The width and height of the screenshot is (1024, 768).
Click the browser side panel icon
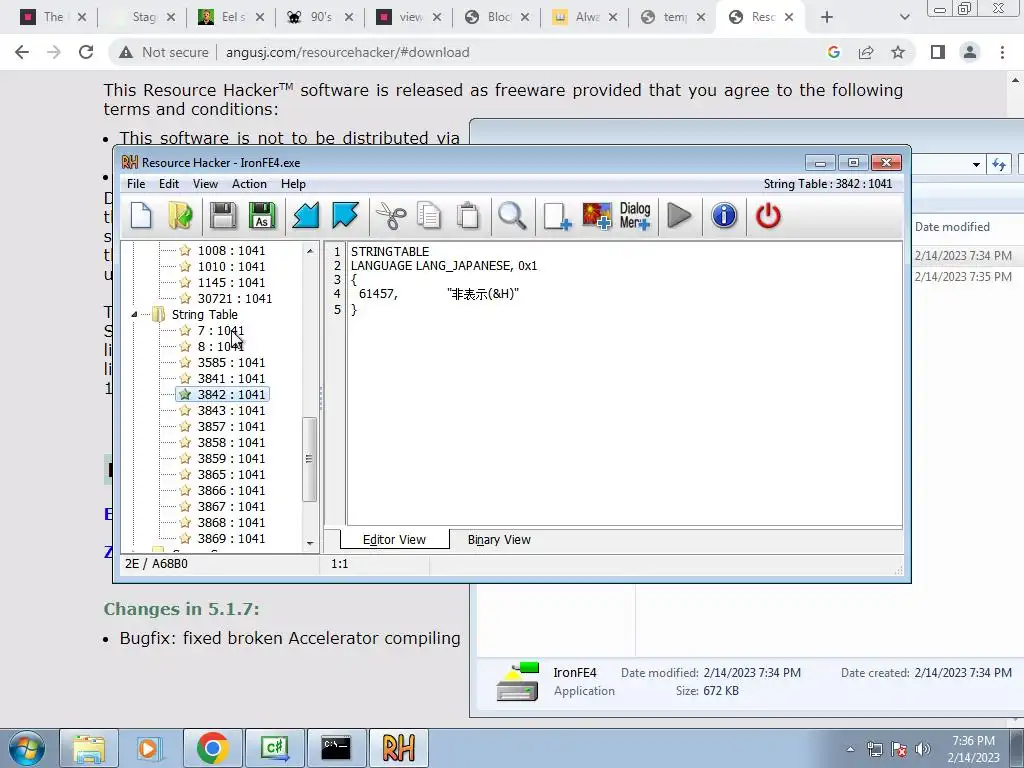[x=938, y=52]
